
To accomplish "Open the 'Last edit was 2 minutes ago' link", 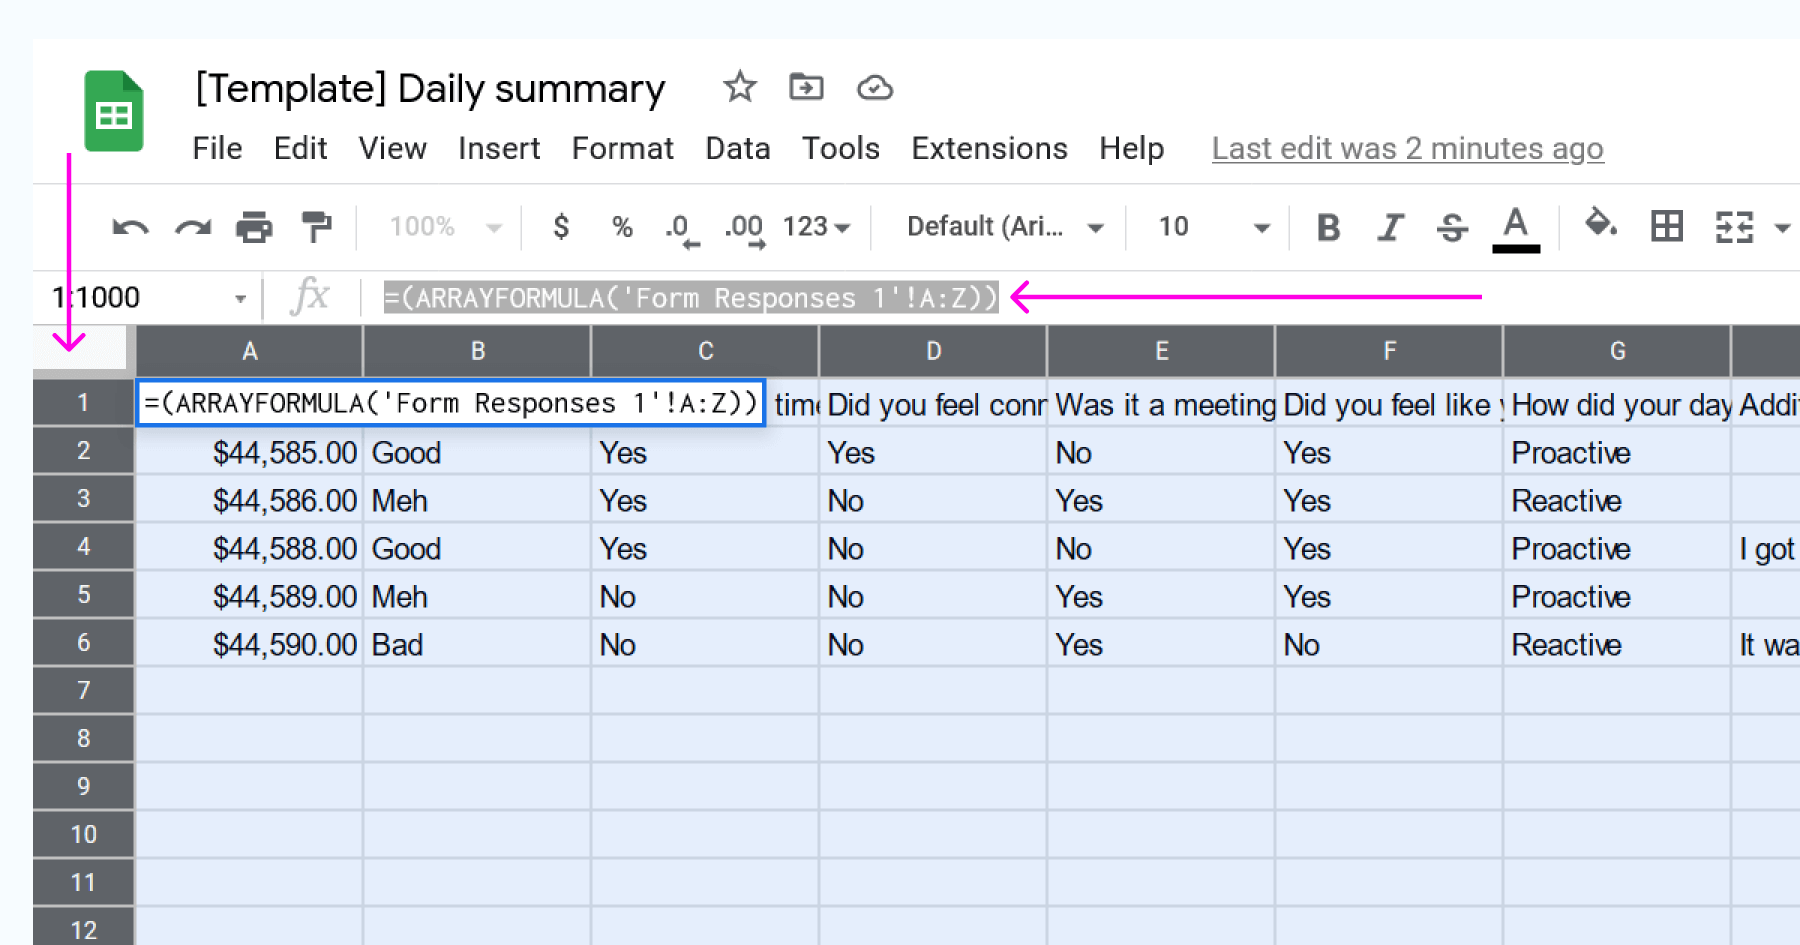I will pyautogui.click(x=1407, y=149).
